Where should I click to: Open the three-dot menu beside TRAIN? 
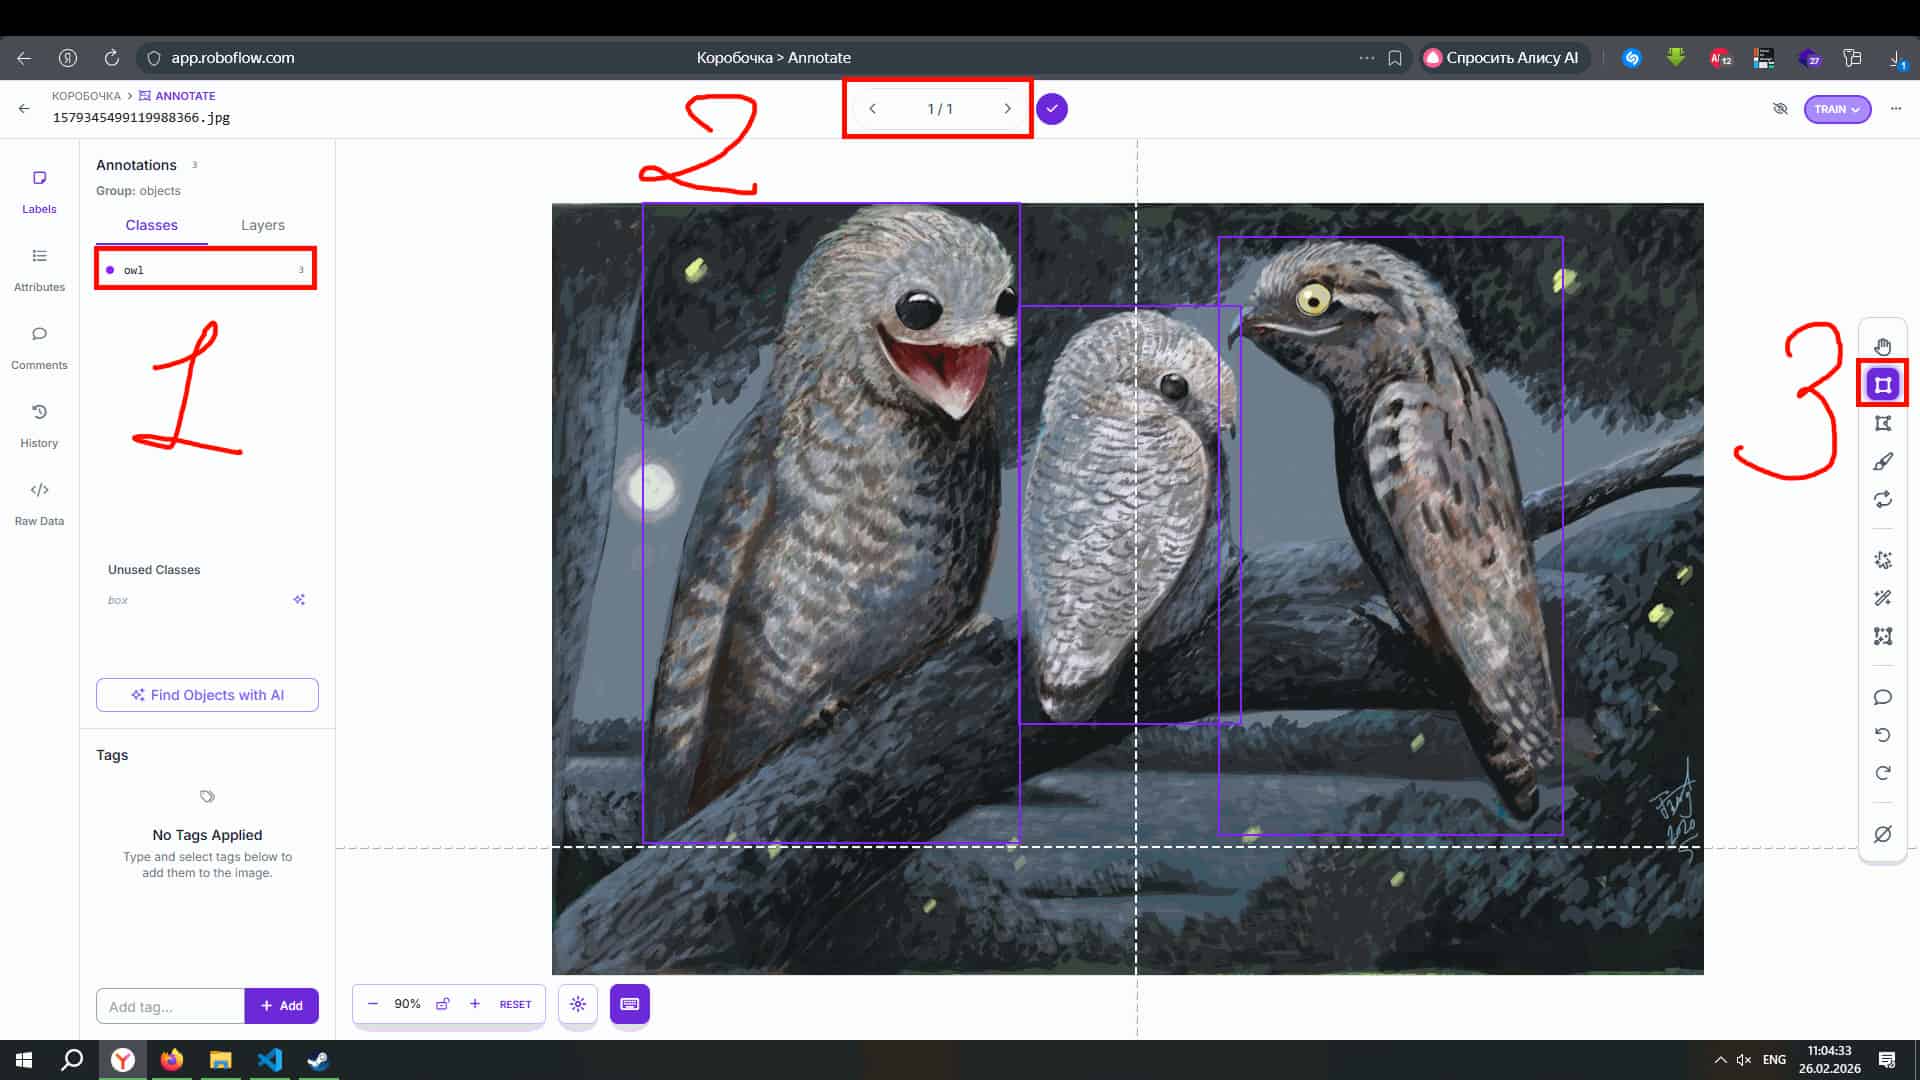(1896, 109)
